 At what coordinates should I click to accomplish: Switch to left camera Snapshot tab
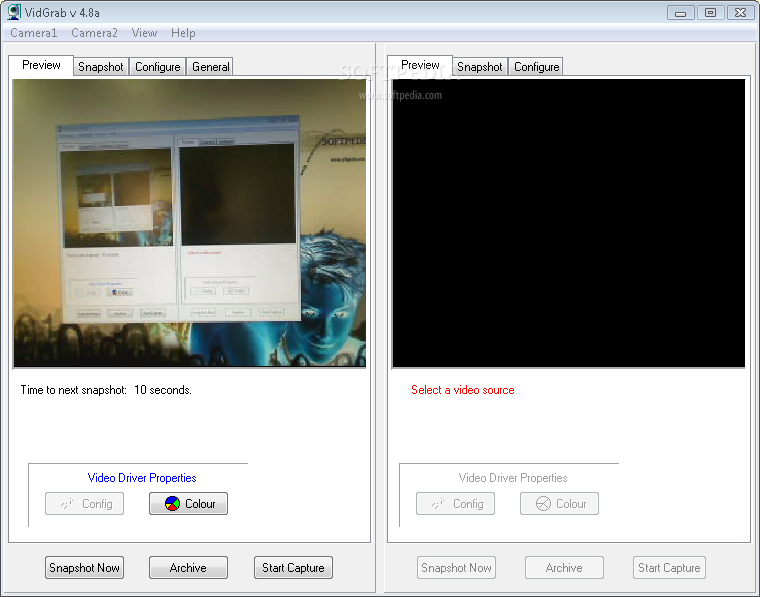101,67
